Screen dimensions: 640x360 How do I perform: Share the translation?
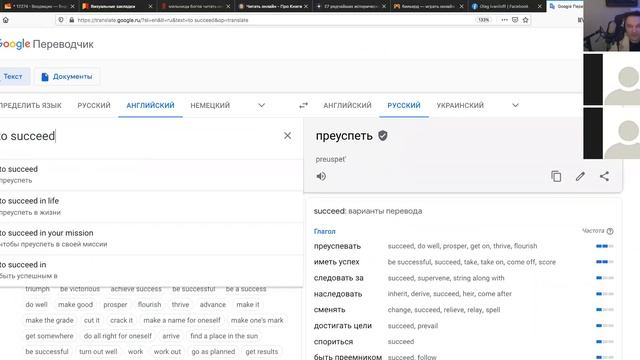coord(604,176)
